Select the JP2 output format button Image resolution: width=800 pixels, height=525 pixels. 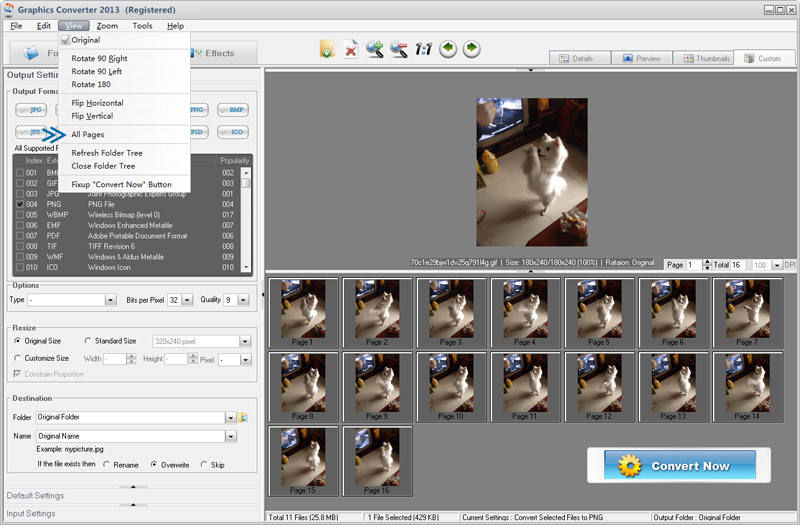[31, 132]
